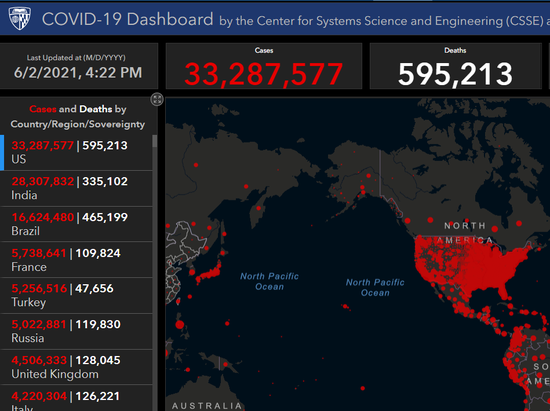Screen dimensions: 550x411
Task: Expand the country list panel with the fullscreen icon
Action: click(x=157, y=99)
